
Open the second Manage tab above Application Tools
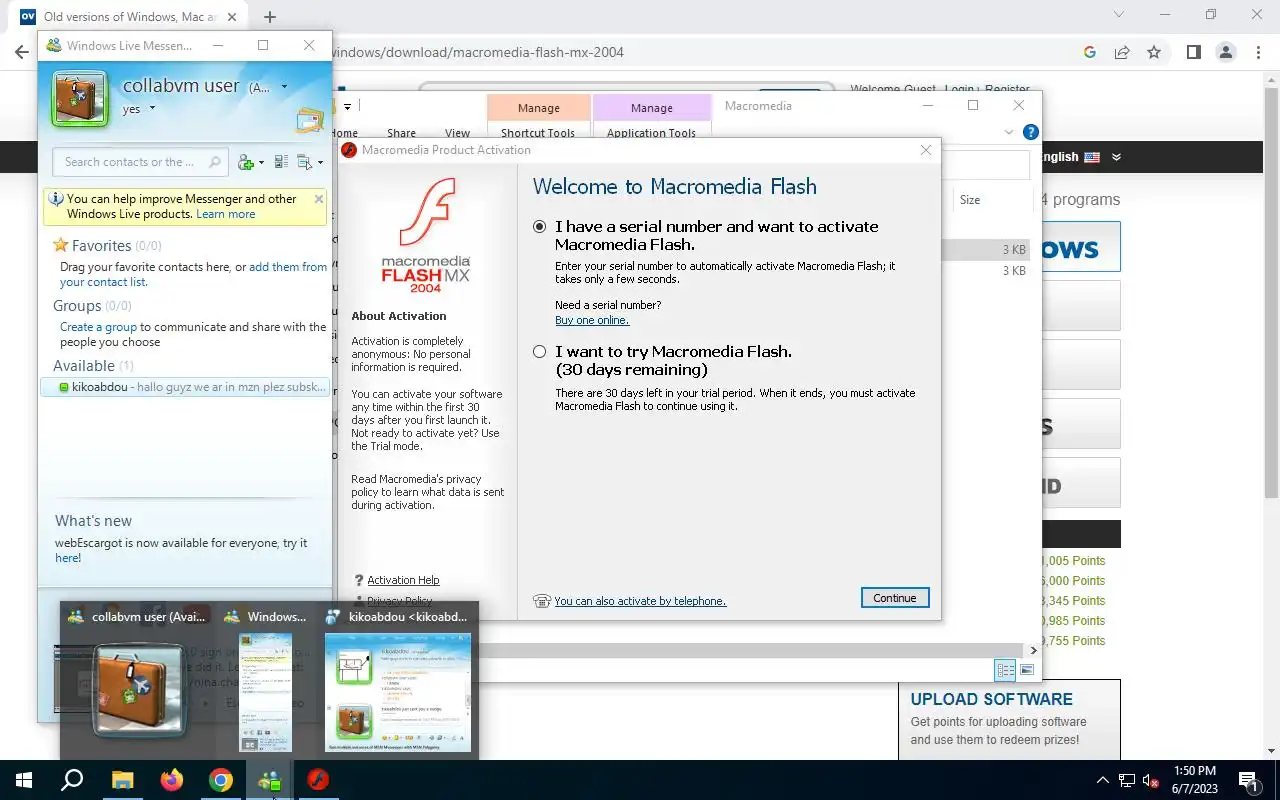(x=652, y=108)
